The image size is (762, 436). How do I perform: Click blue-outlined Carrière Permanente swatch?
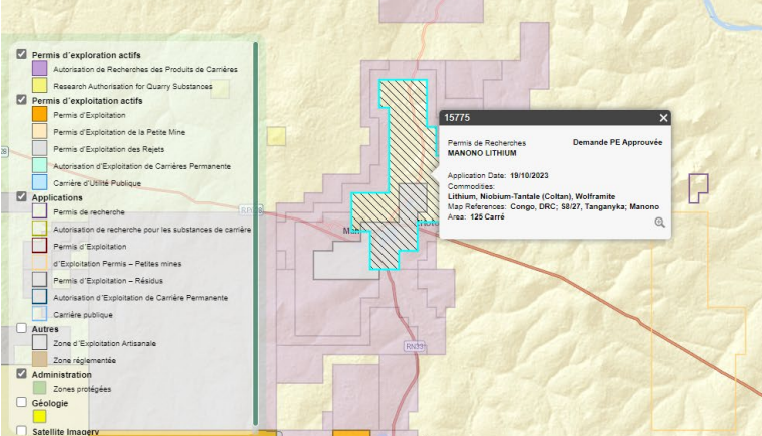pos(39,296)
